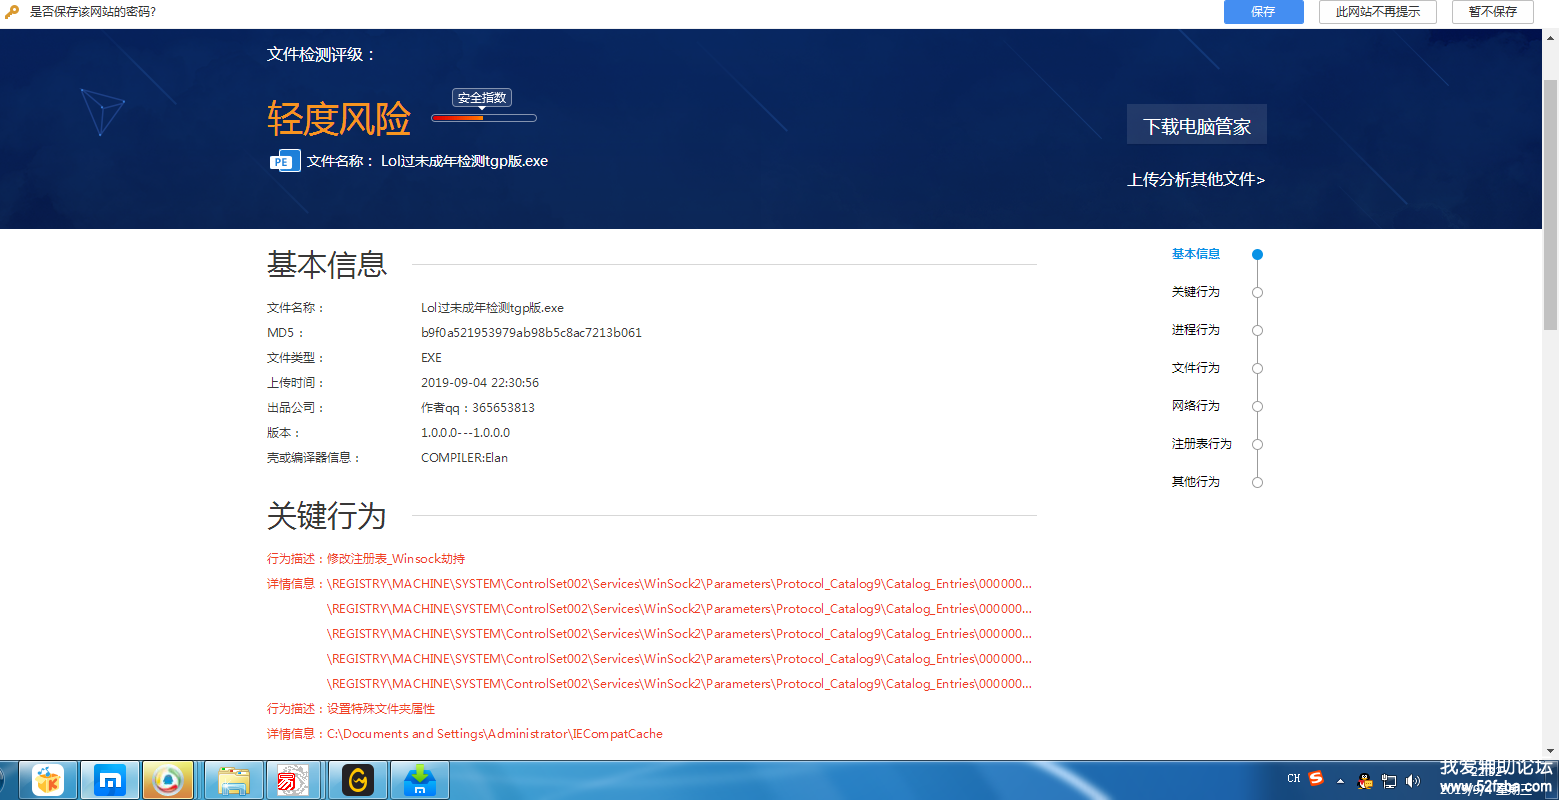
Task: Click the timeline dot beside 注册表行为
Action: click(x=1258, y=445)
